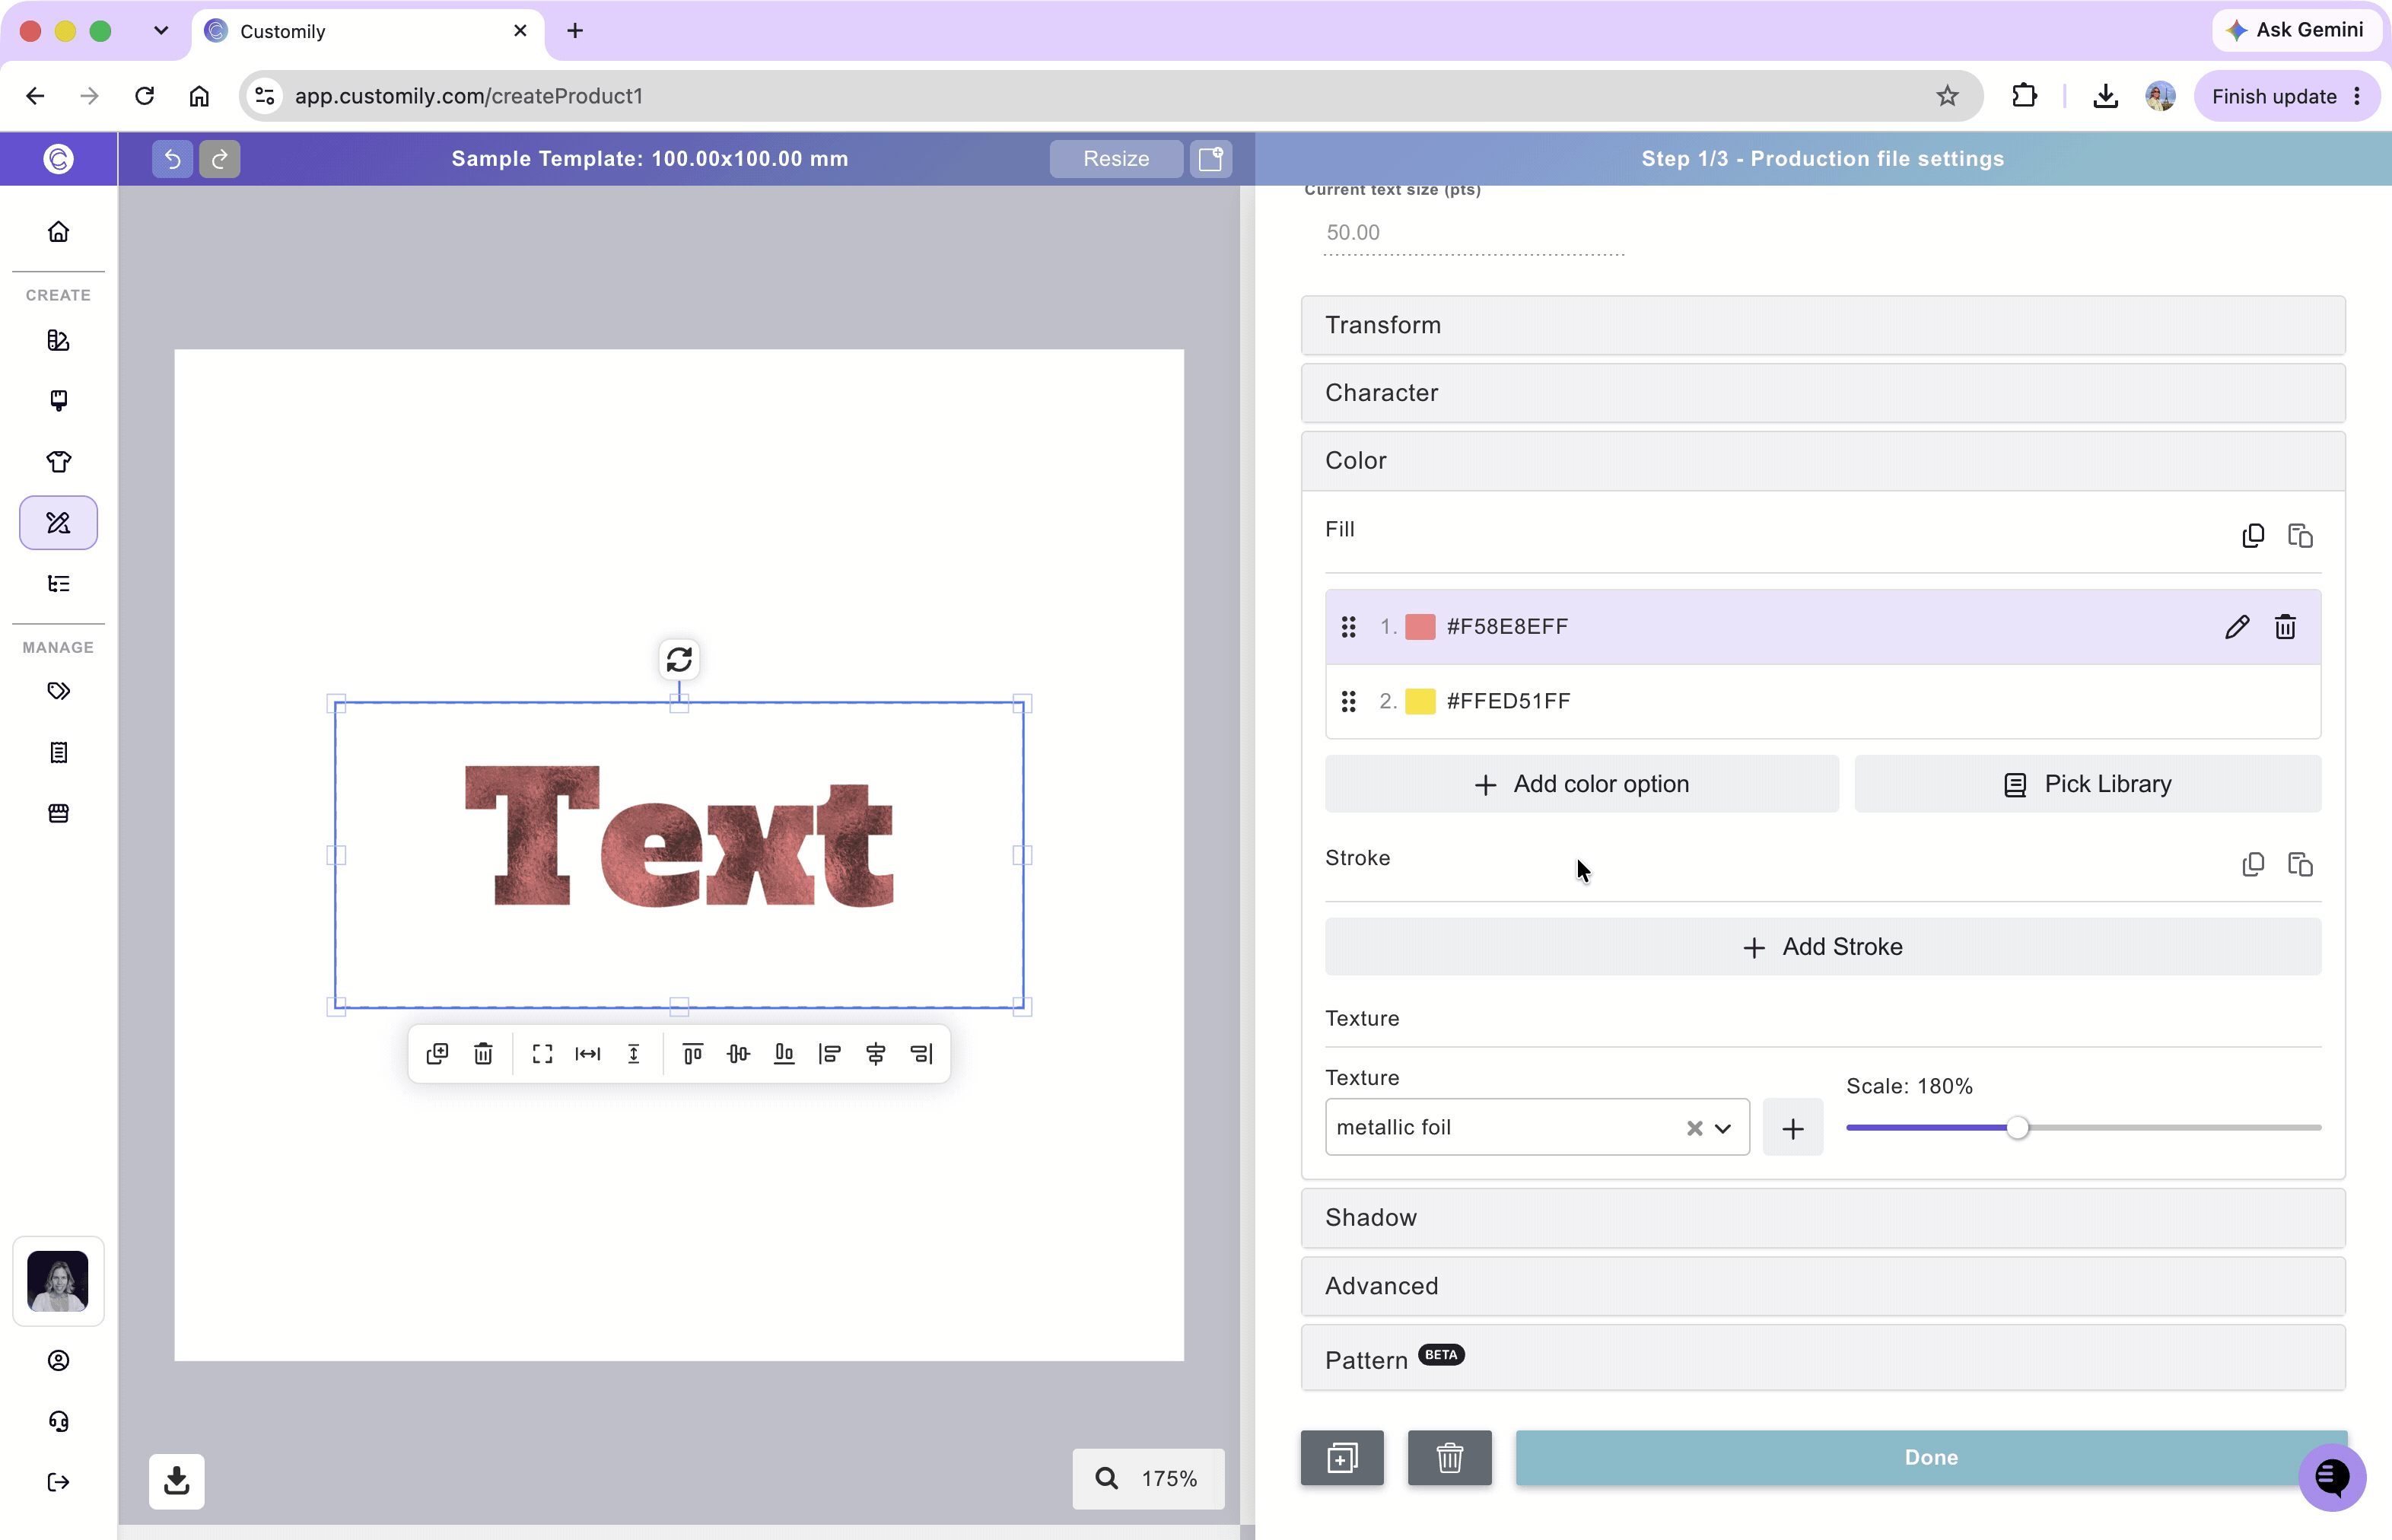2392x1540 pixels.
Task: Click the download icon at the canvas bottom
Action: tap(177, 1481)
